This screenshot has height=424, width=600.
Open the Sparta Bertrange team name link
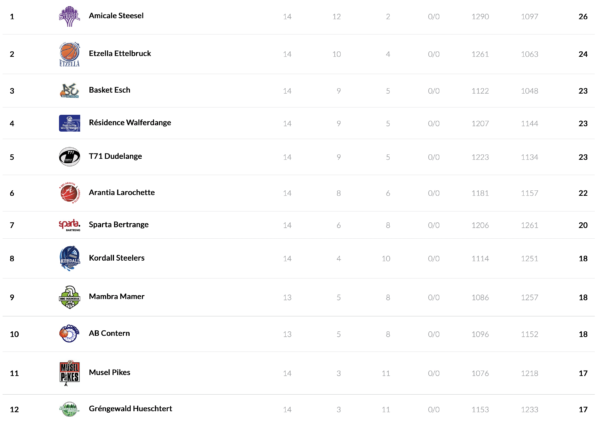(x=118, y=225)
